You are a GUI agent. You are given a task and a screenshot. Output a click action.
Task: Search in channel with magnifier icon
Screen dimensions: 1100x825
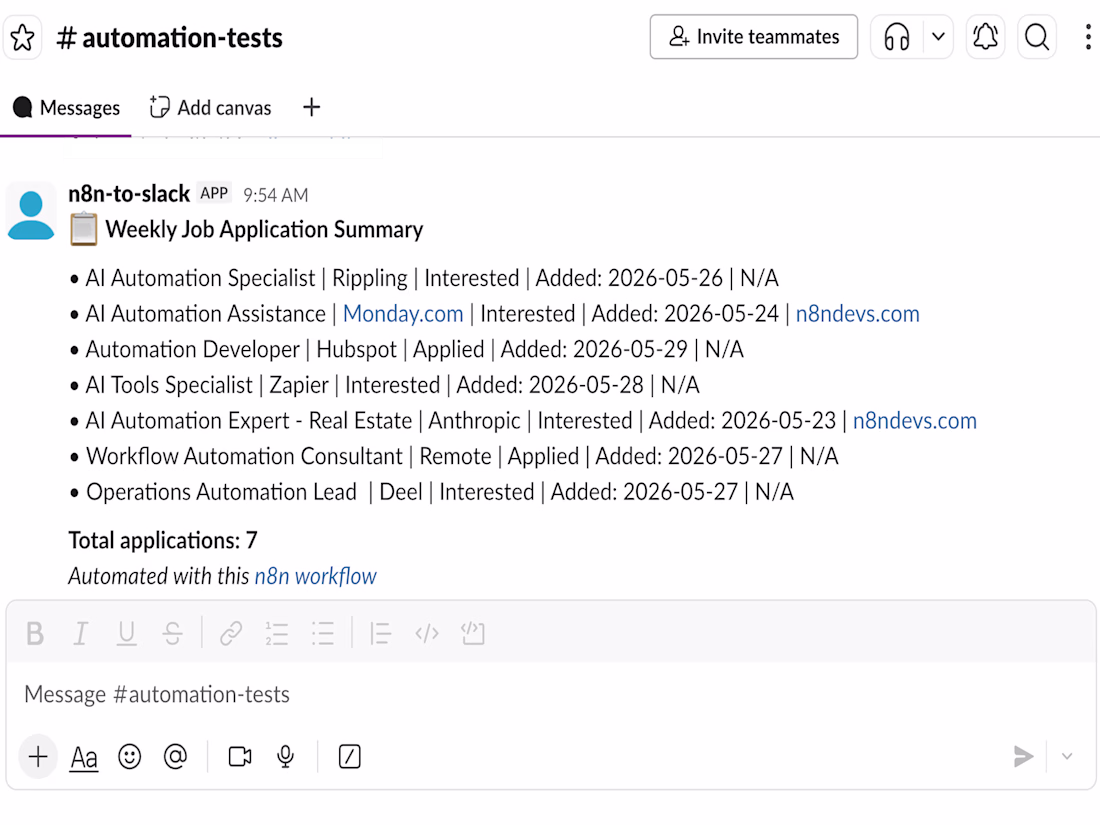[x=1037, y=36]
